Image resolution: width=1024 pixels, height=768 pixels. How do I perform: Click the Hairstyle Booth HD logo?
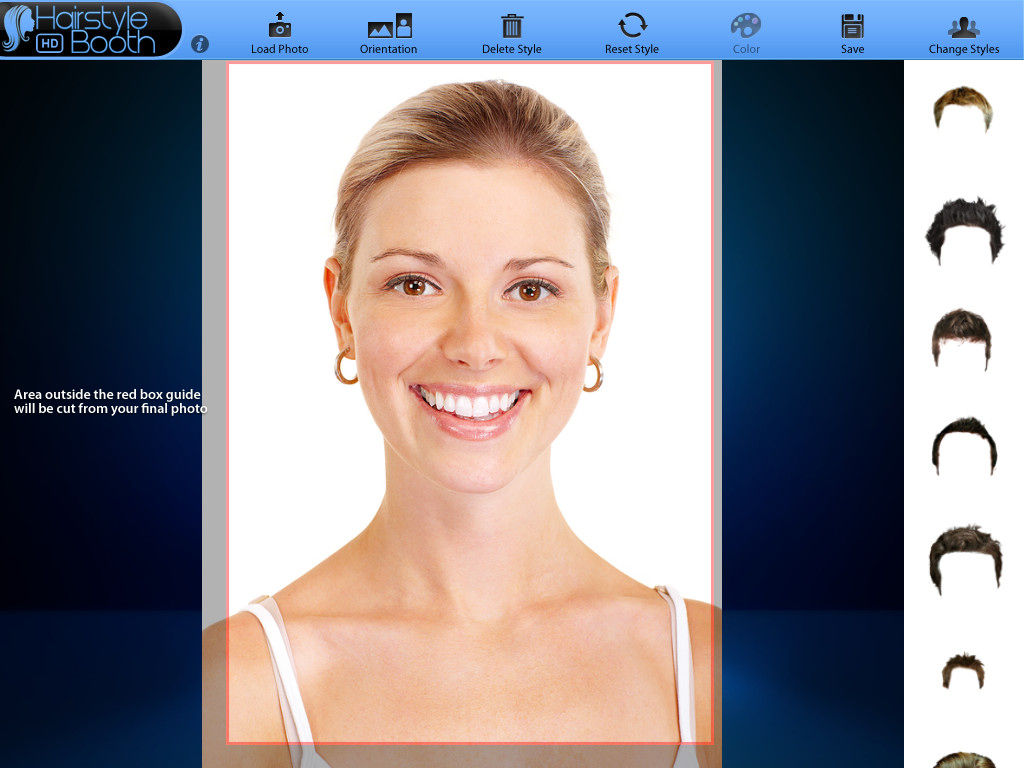[89, 29]
